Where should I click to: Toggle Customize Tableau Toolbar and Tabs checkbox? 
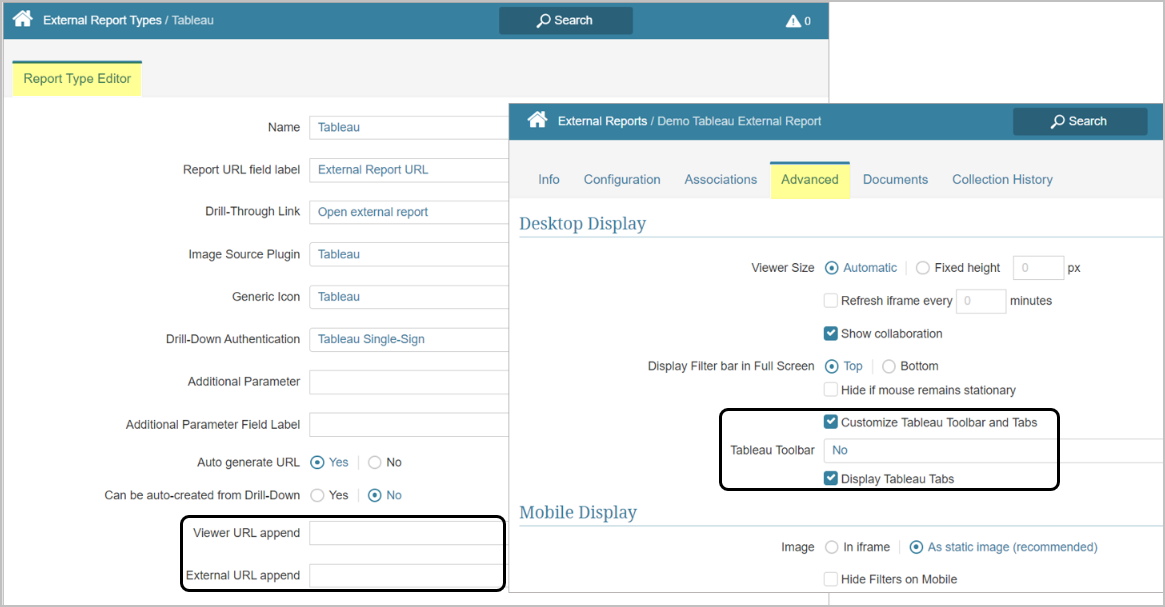click(x=831, y=422)
